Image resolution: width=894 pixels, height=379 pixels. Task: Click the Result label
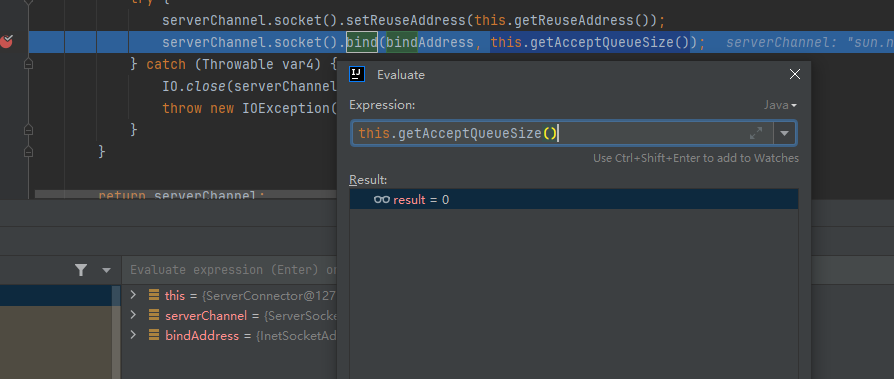pyautogui.click(x=368, y=180)
